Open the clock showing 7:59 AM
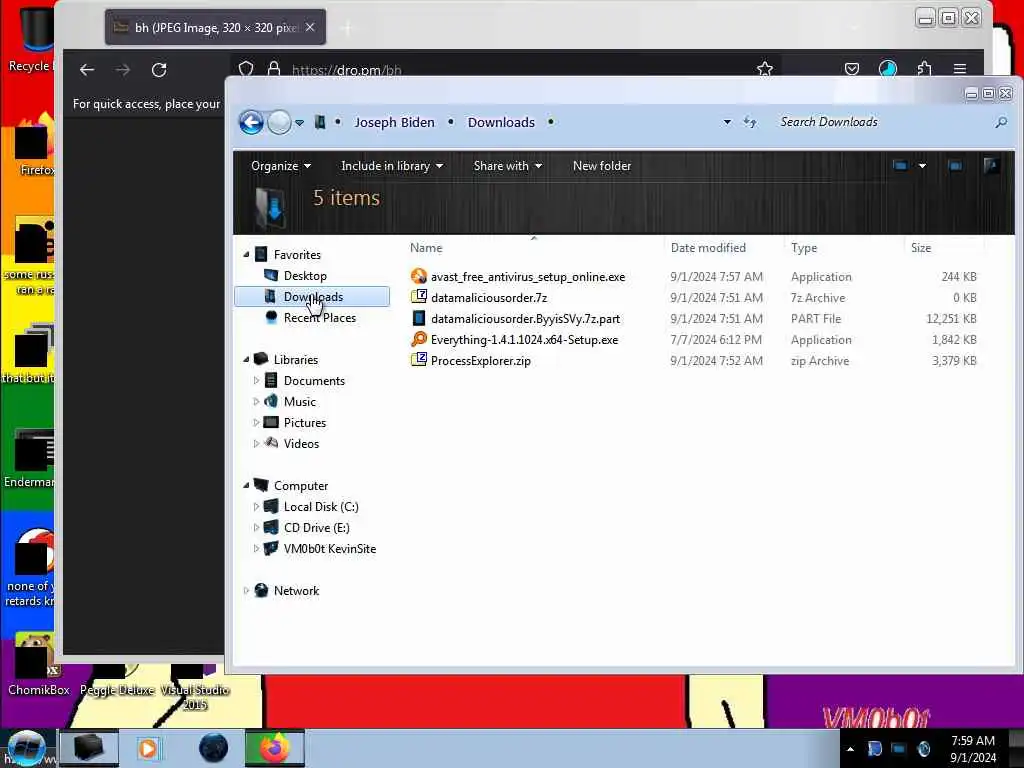 tap(972, 749)
